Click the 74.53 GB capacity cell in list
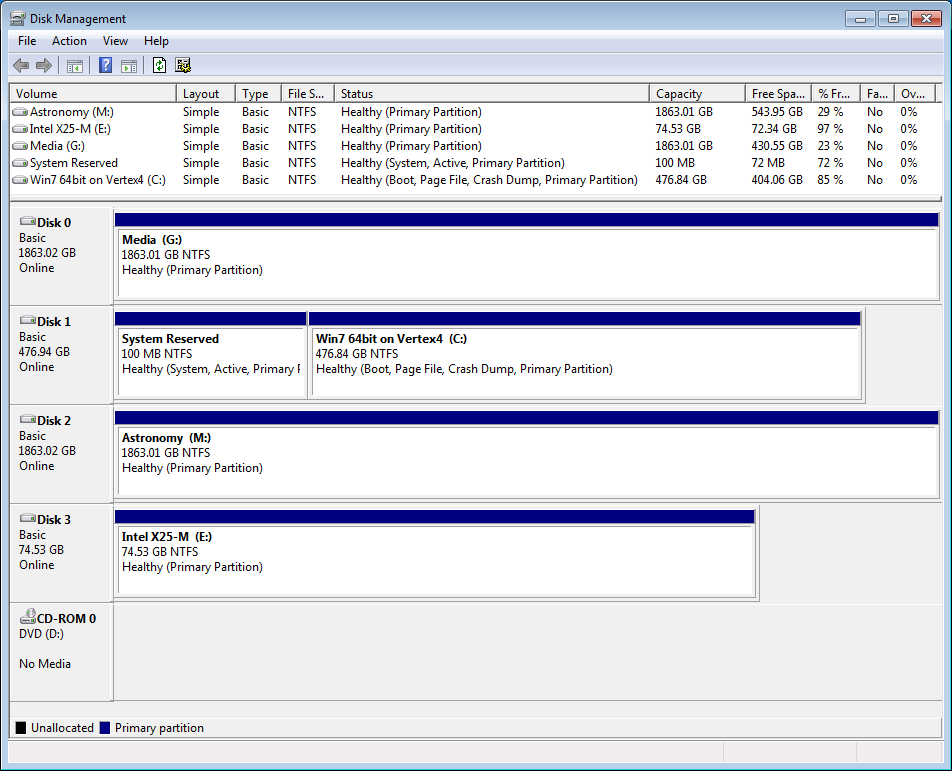Screen dimensions: 952x771 (x=678, y=129)
